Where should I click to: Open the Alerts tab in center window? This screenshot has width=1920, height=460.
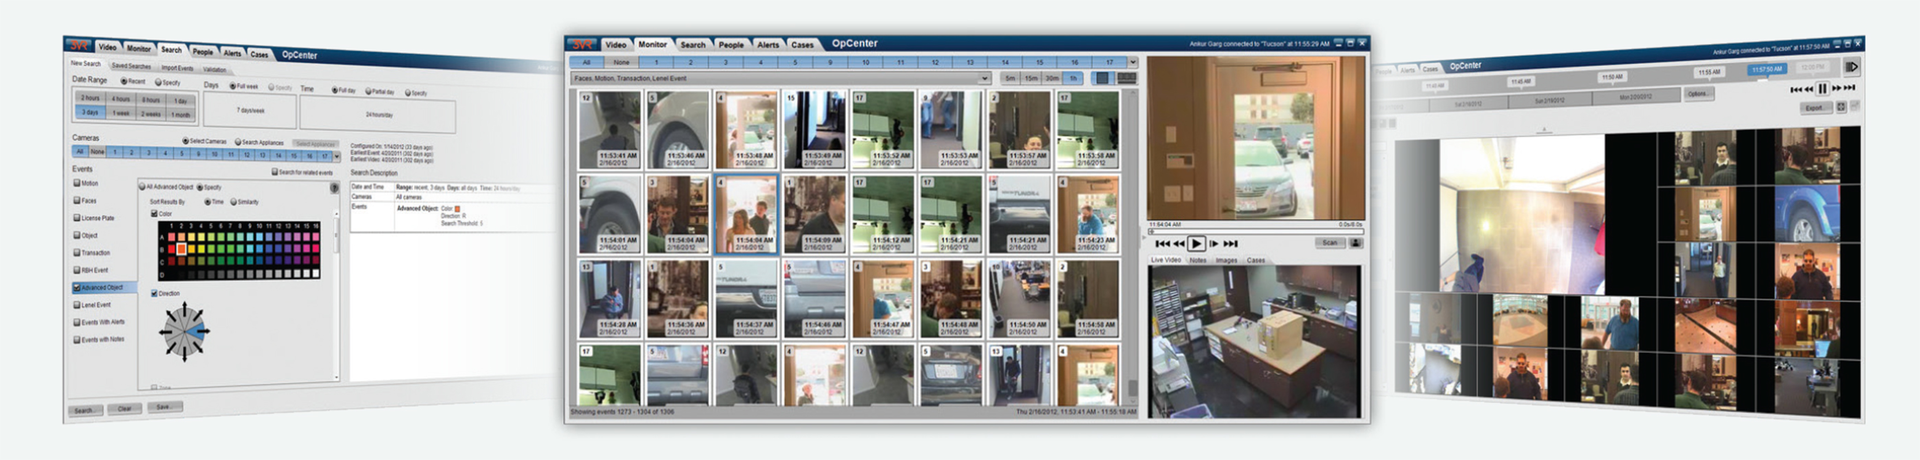click(x=768, y=44)
